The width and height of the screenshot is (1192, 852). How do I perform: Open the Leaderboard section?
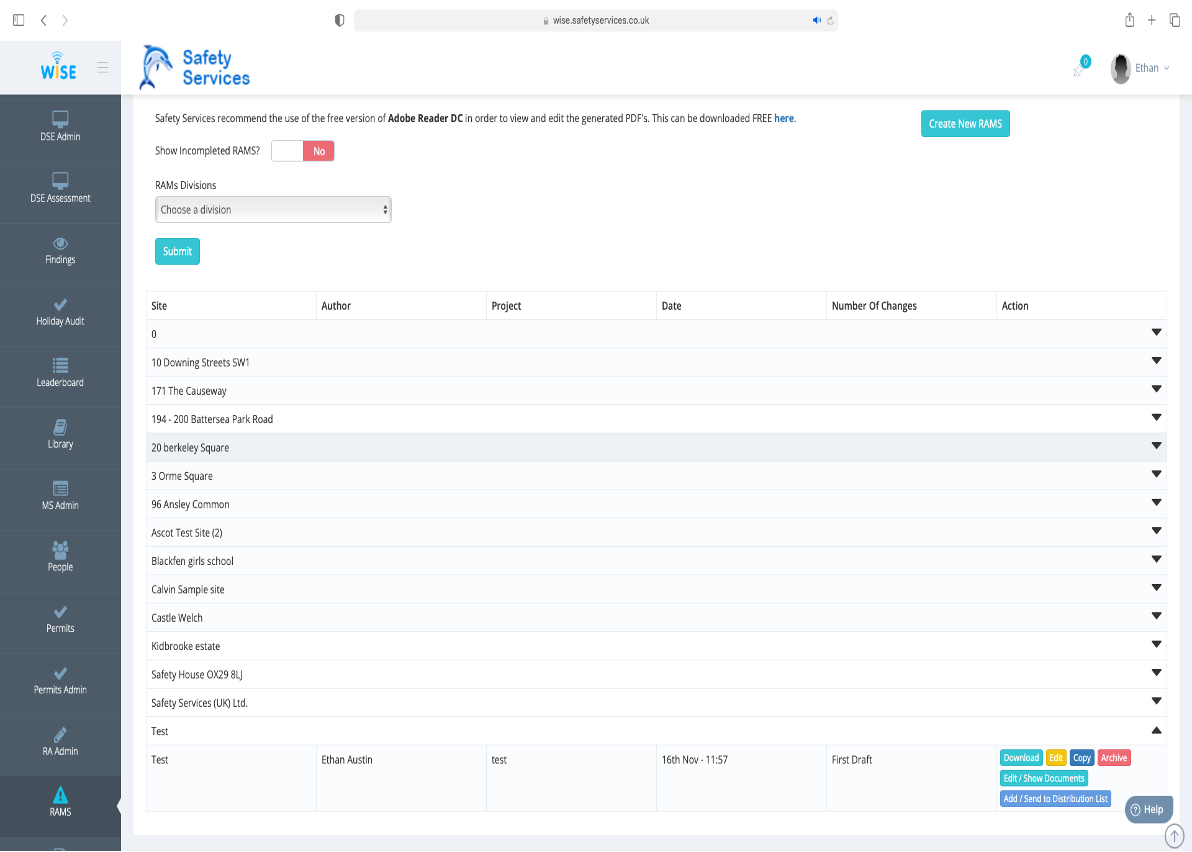tap(60, 373)
